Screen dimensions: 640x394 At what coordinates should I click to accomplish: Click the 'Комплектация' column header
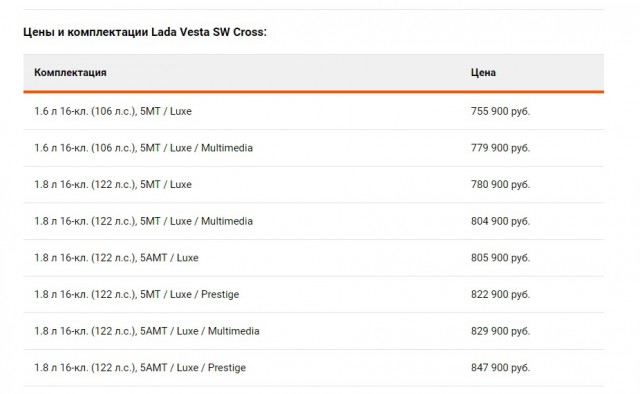tap(70, 73)
